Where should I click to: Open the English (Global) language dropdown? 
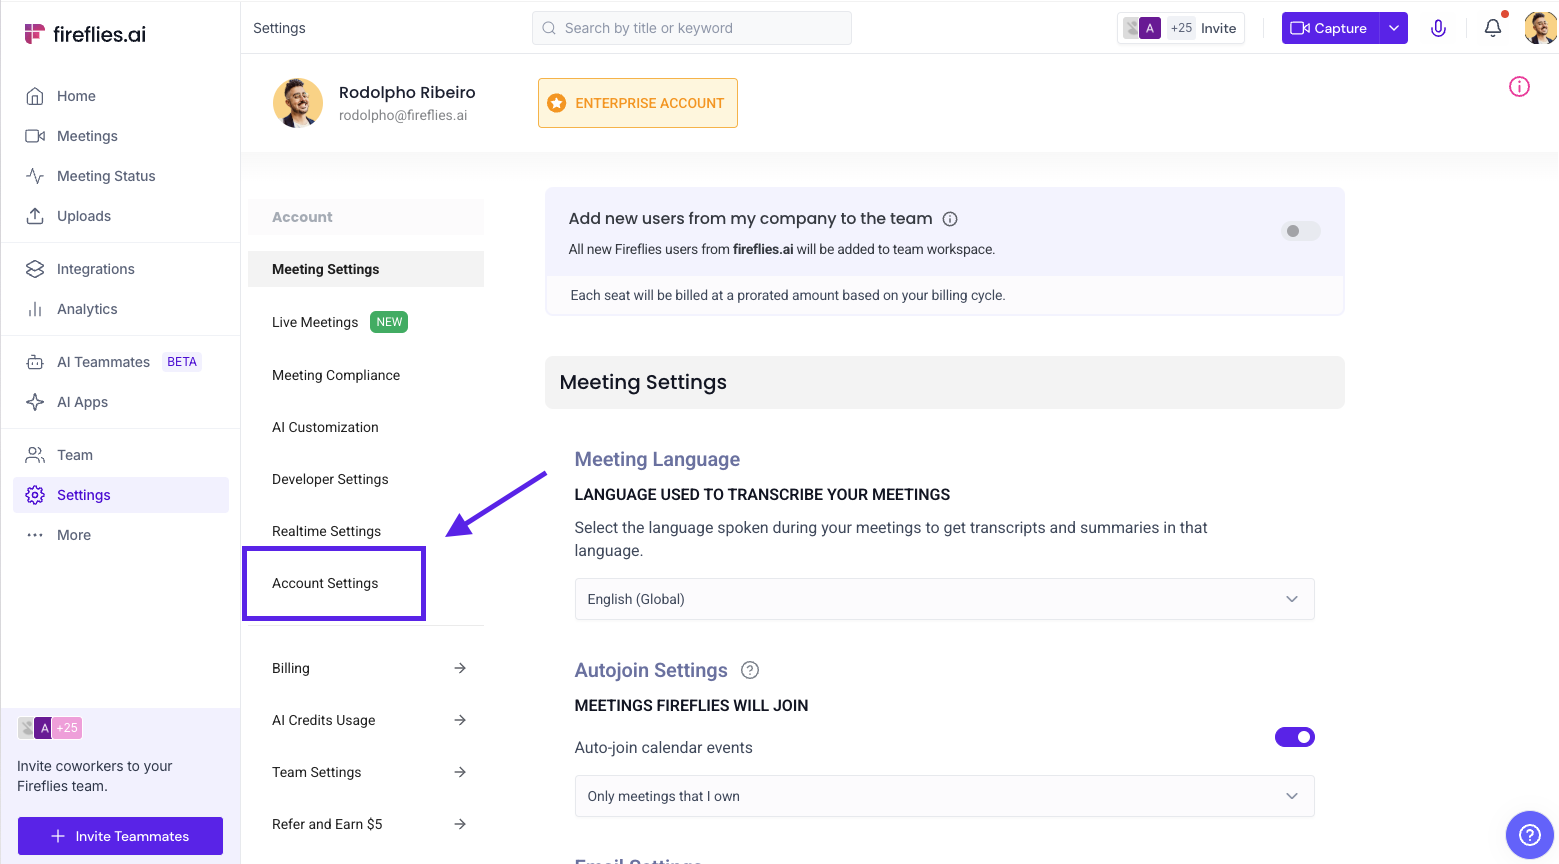(x=943, y=599)
